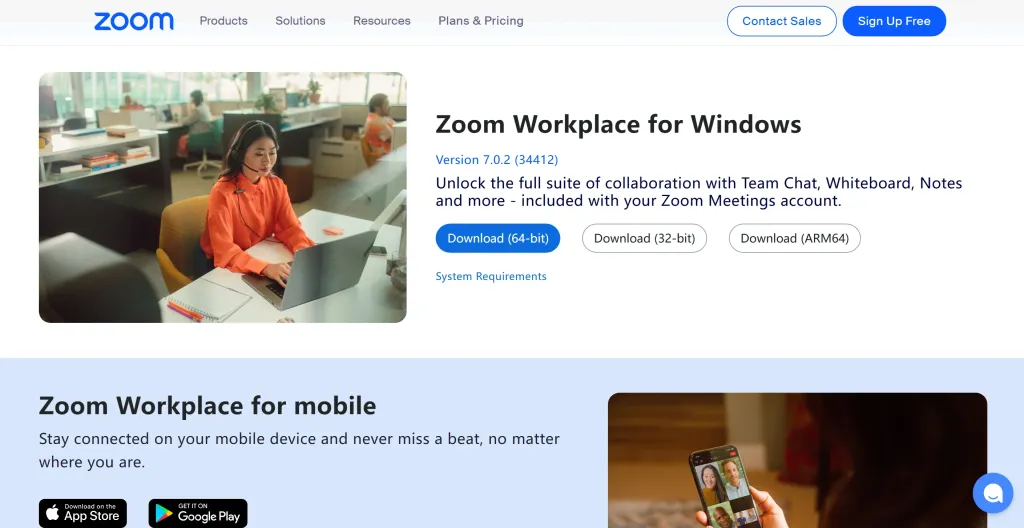This screenshot has height=528, width=1024.
Task: Click the Zoom Workplace for mobile heading
Action: [208, 406]
